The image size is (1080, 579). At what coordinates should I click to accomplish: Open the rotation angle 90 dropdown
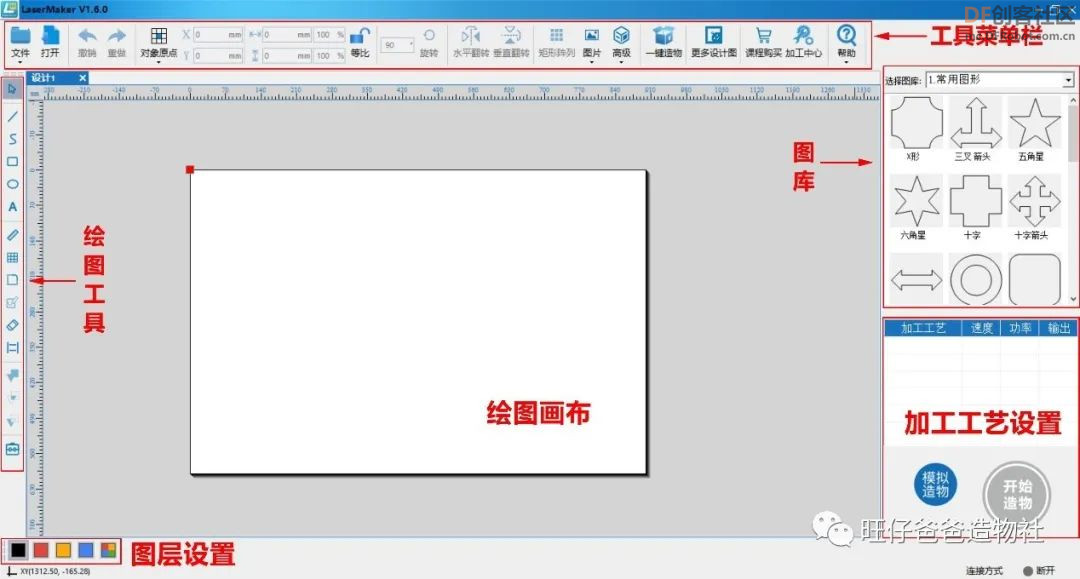[397, 45]
